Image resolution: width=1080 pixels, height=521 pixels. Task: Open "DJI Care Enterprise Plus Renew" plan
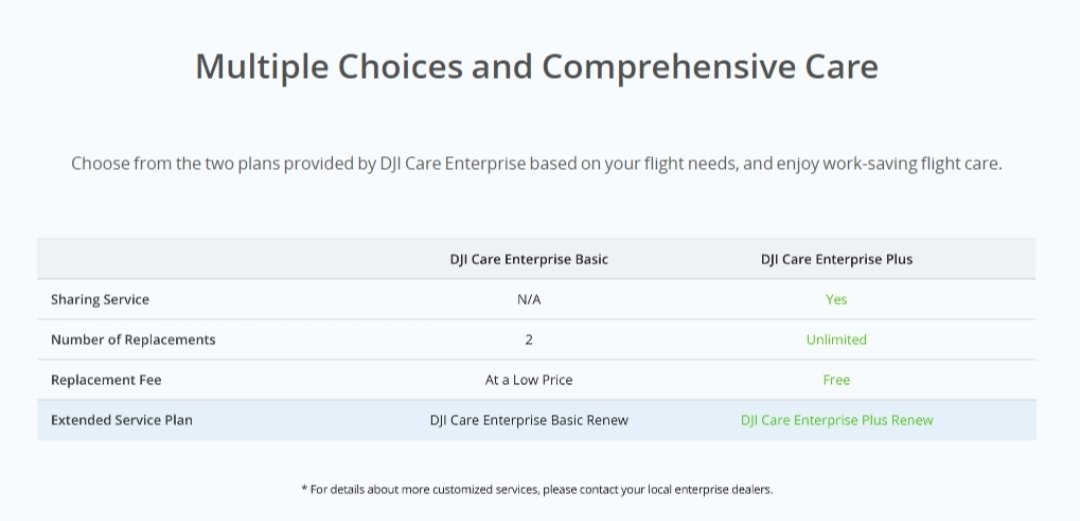coord(836,420)
